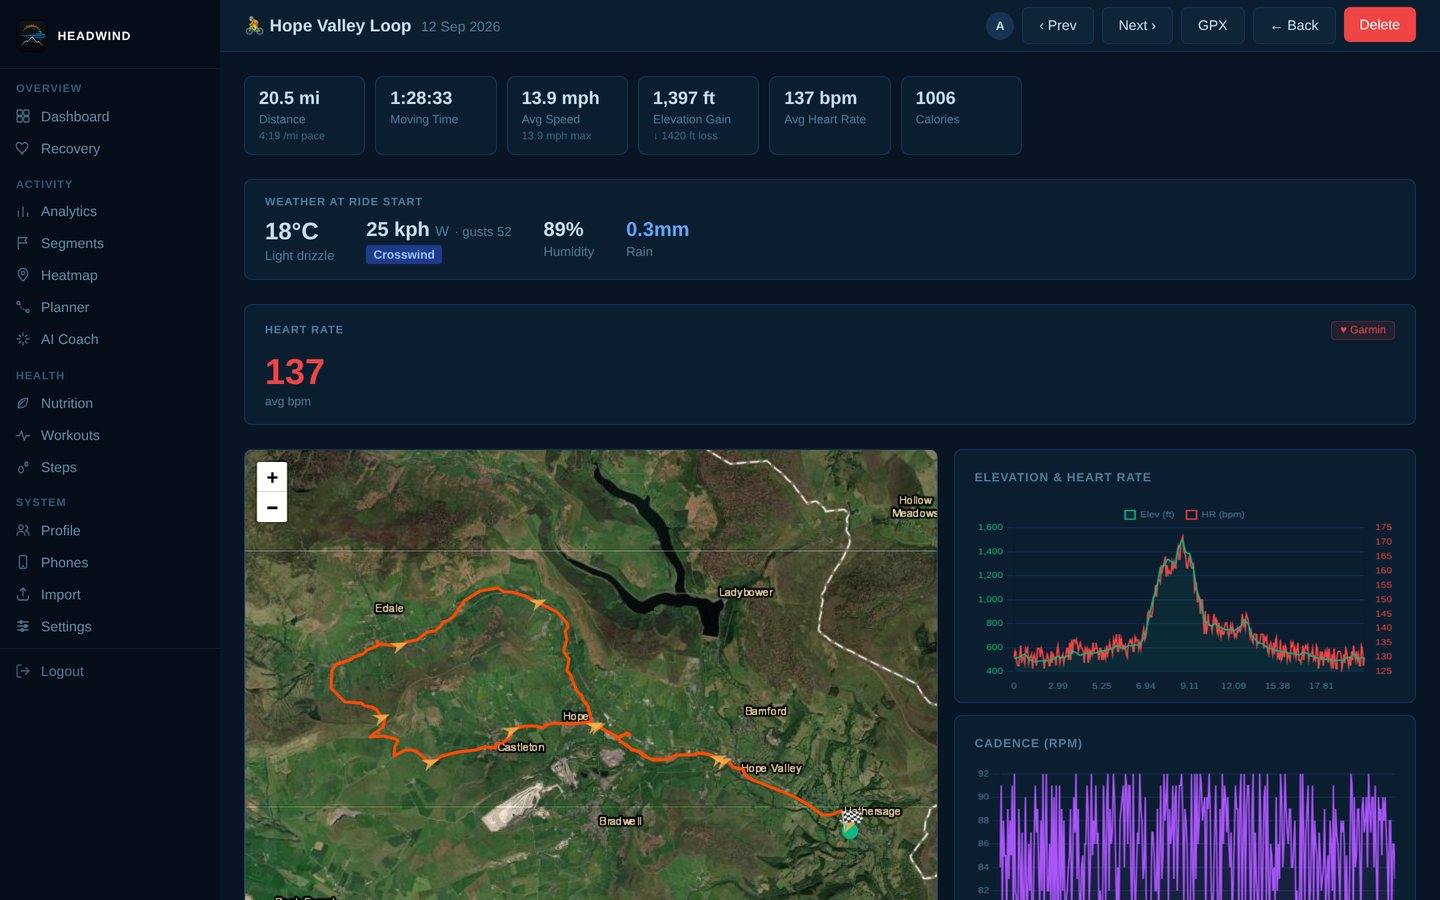Open the Heatmap pin icon
Viewport: 1440px width, 900px height.
pos(23,276)
